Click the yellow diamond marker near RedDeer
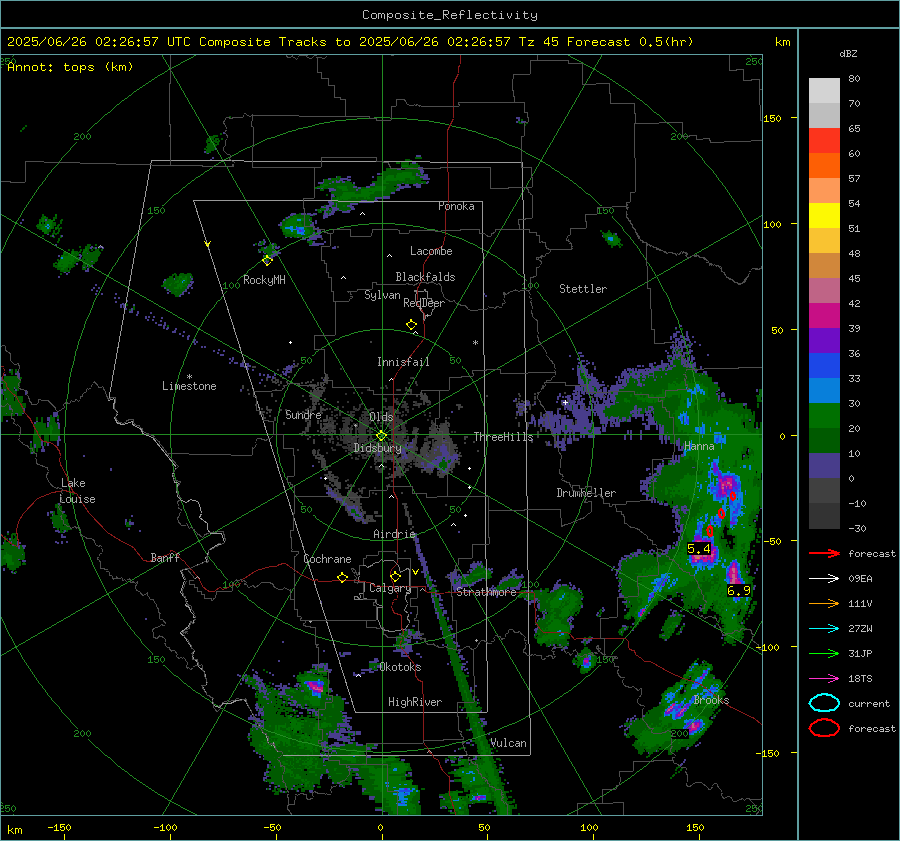This screenshot has height=841, width=900. click(x=412, y=325)
